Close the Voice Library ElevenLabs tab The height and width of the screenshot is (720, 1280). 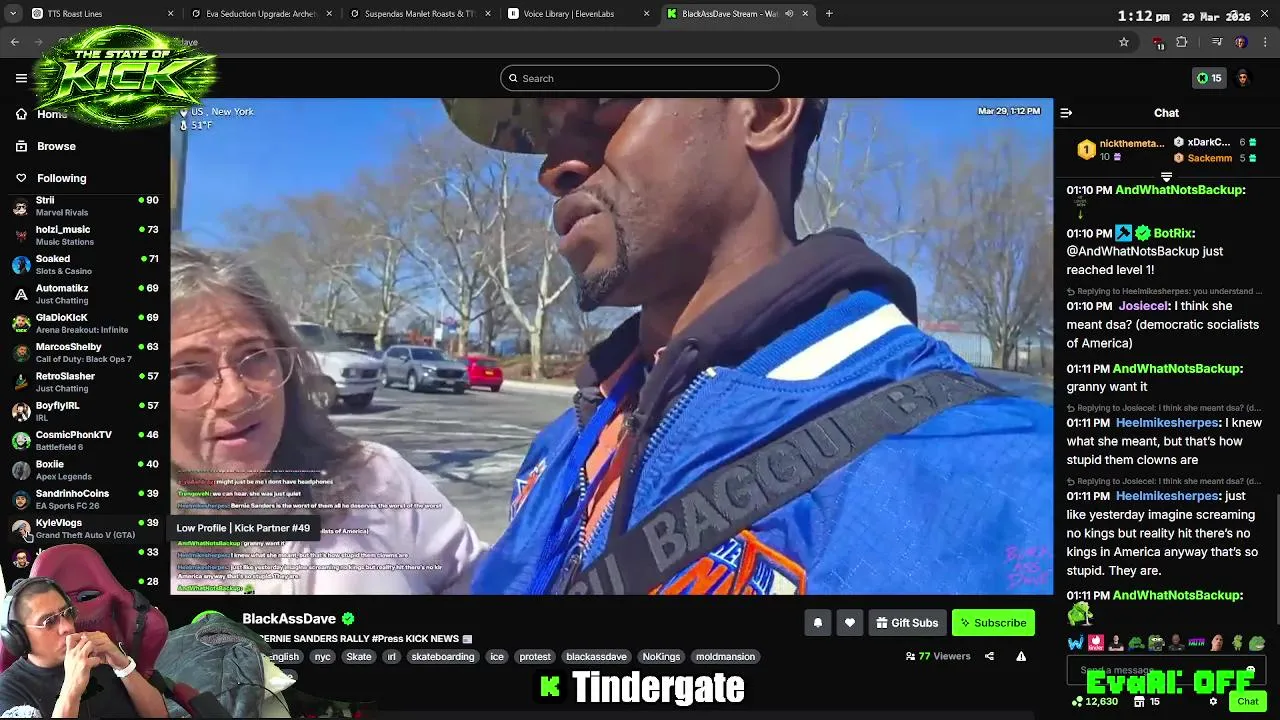tap(646, 14)
